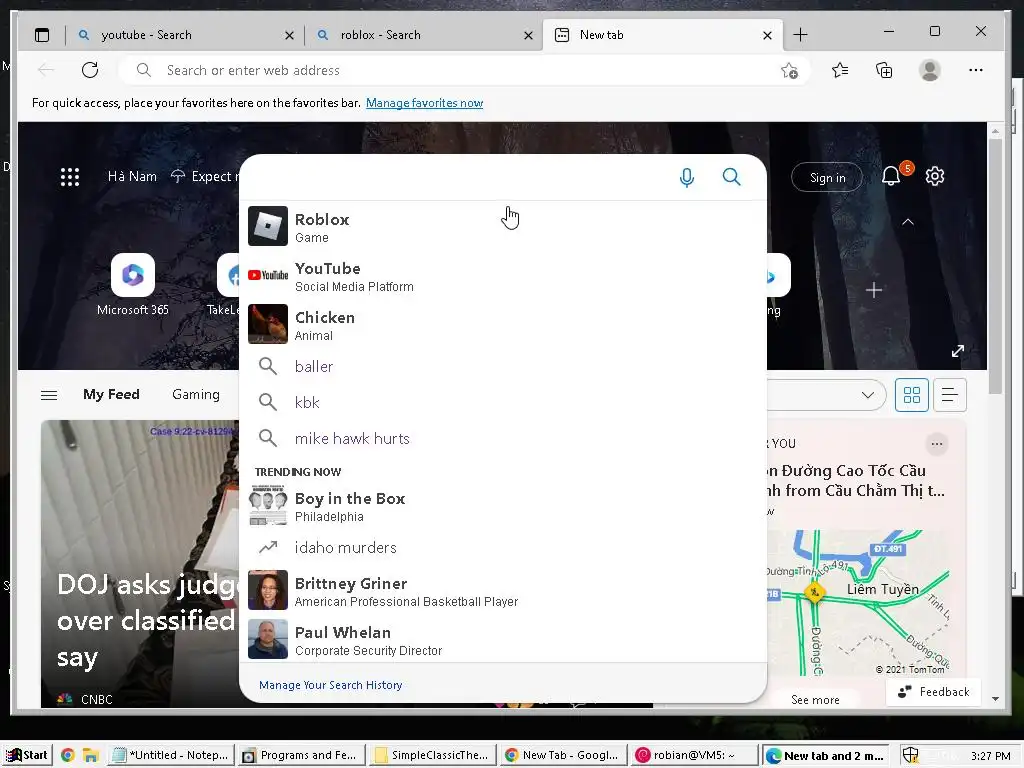Screen dimensions: 1024x768
Task: Open the Gaming feed tab
Action: click(196, 394)
